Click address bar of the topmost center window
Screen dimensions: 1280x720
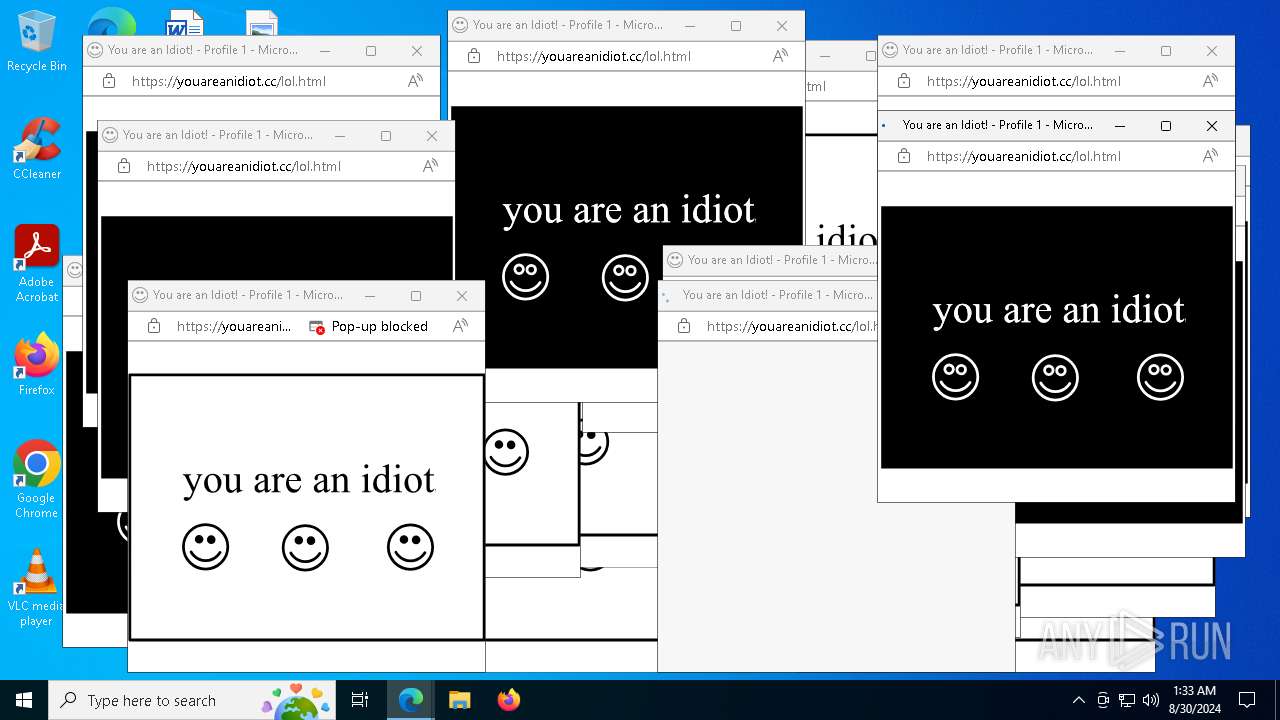[x=594, y=56]
